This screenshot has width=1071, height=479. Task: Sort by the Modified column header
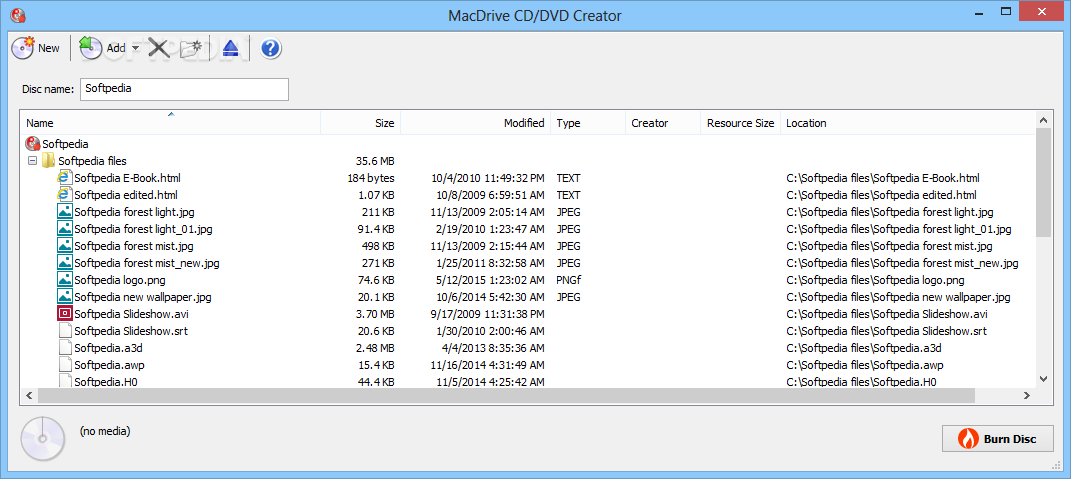[x=475, y=123]
